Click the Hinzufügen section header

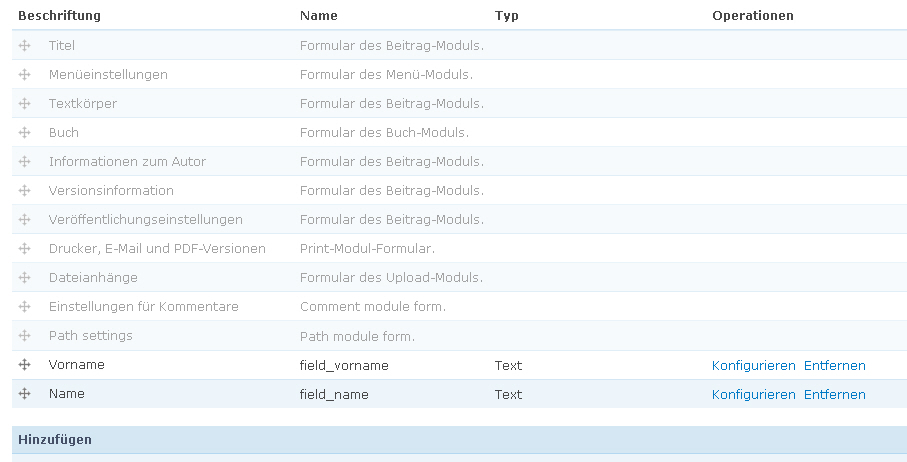click(55, 440)
